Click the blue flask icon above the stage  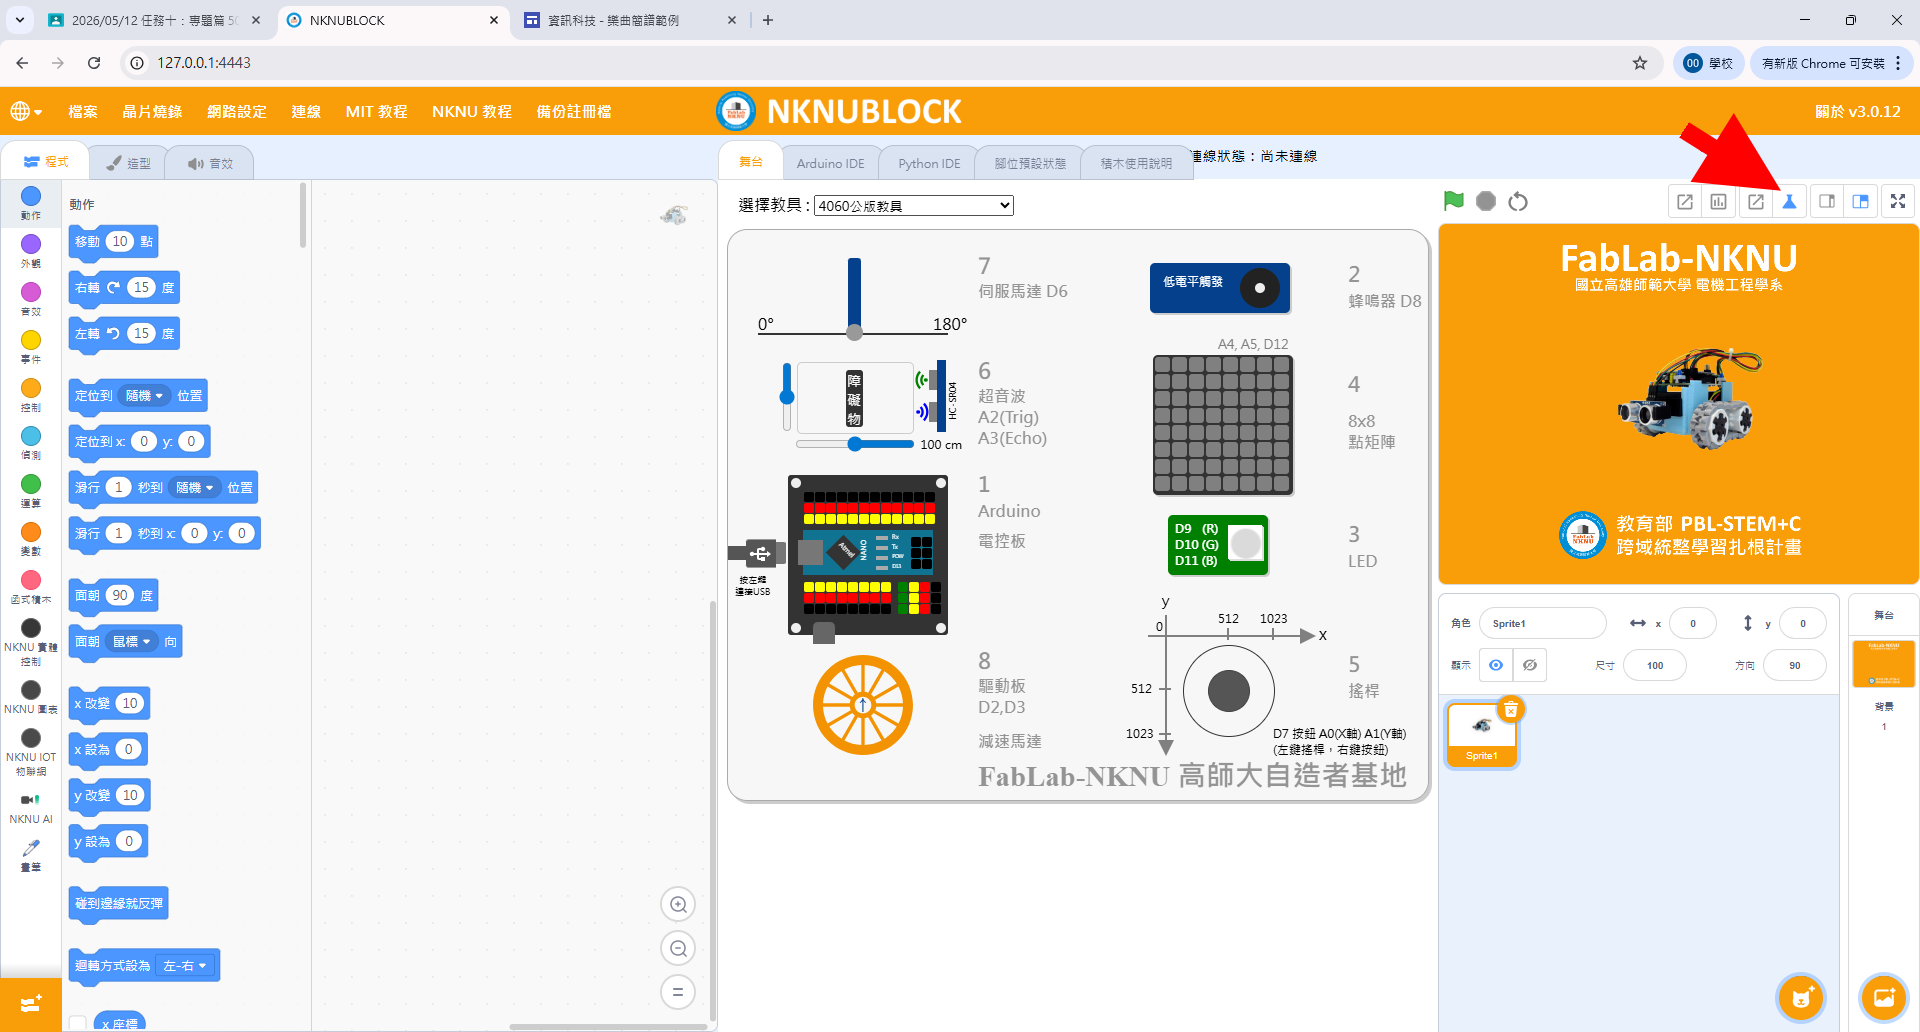click(x=1789, y=201)
